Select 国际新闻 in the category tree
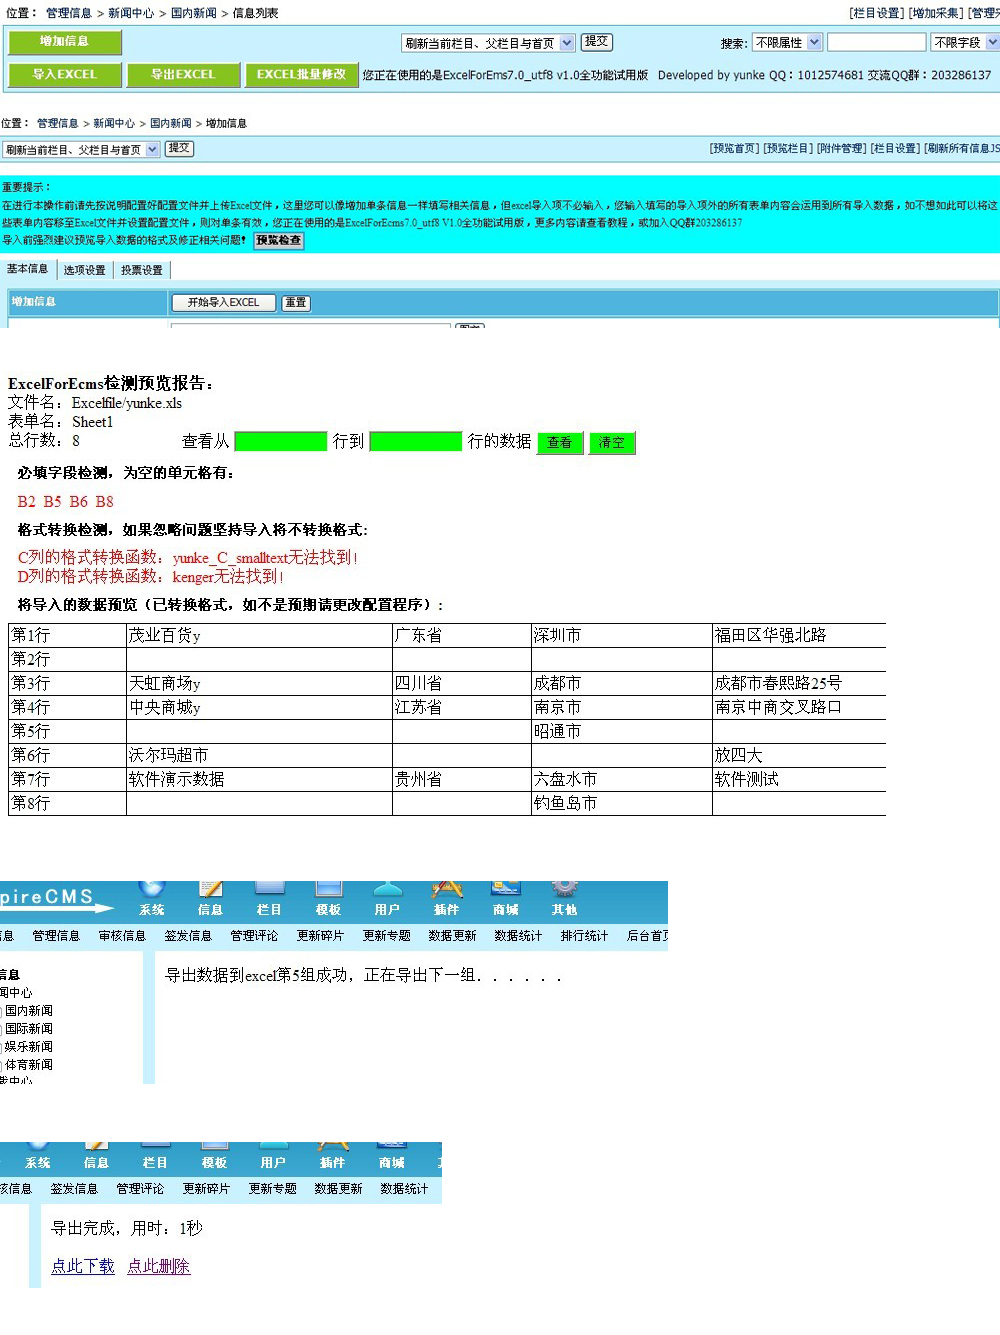This screenshot has width=1000, height=1335. 29,1028
